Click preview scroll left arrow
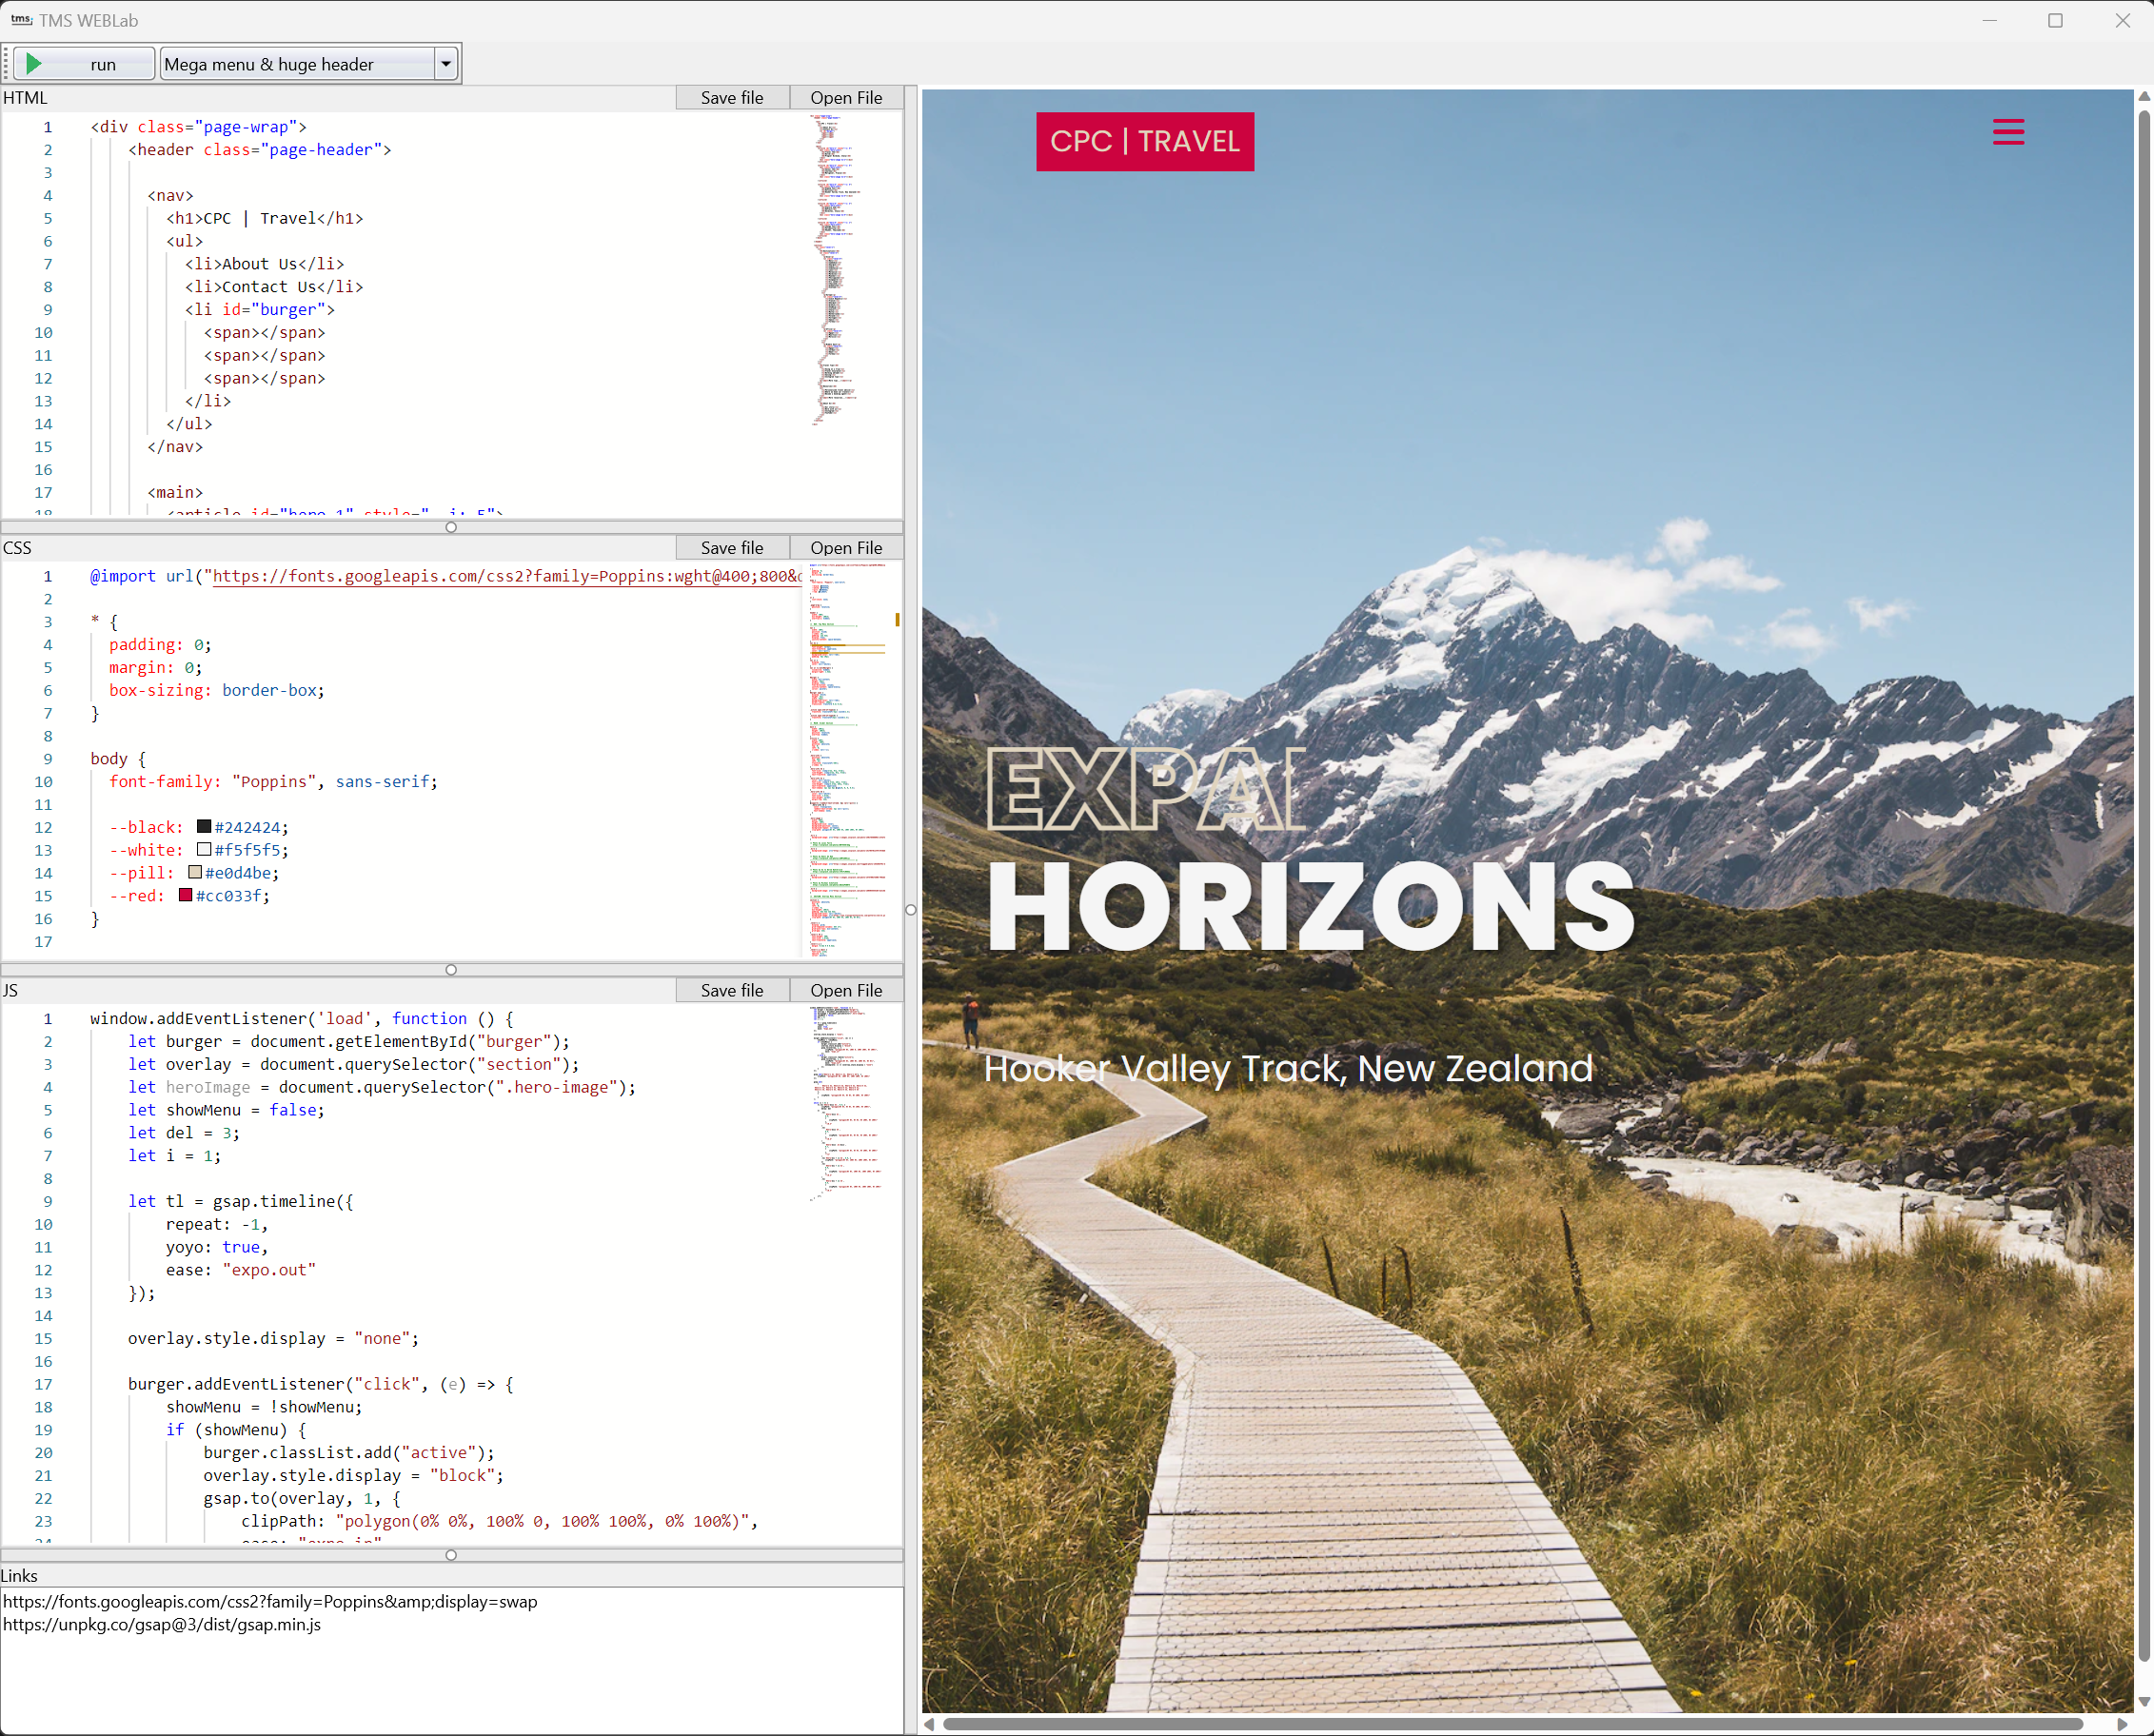This screenshot has height=1736, width=2154. (x=929, y=1724)
